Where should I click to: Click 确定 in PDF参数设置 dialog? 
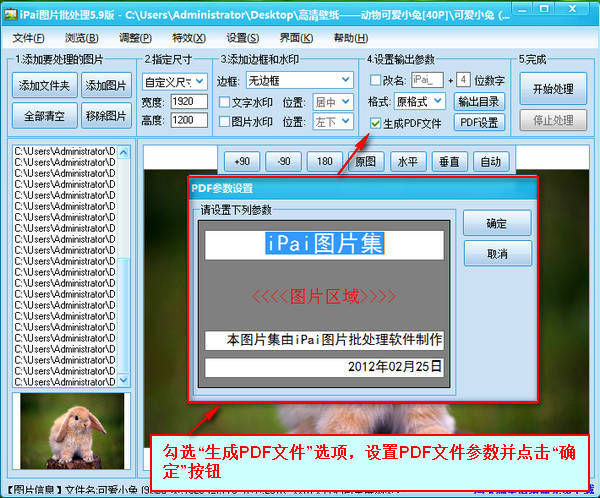pyautogui.click(x=497, y=223)
